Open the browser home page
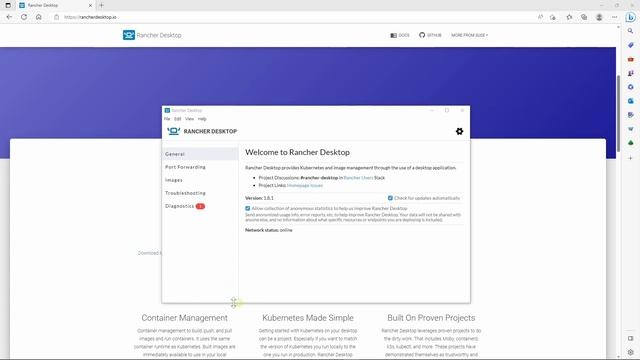The height and width of the screenshot is (360, 640). pos(39,17)
